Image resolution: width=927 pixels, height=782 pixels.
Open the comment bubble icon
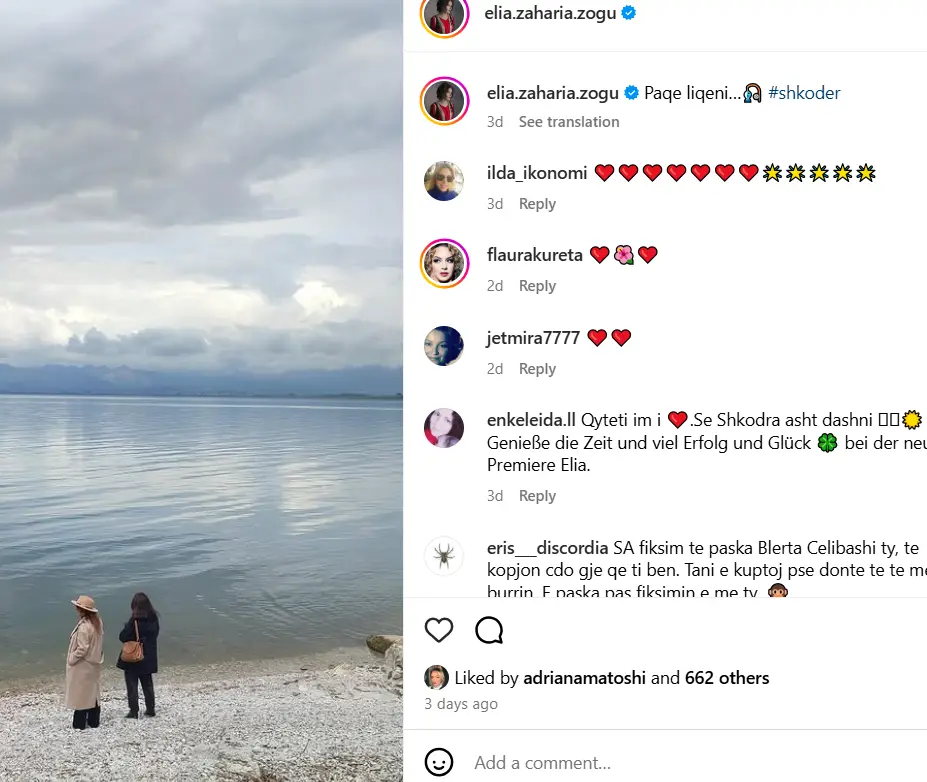(489, 630)
